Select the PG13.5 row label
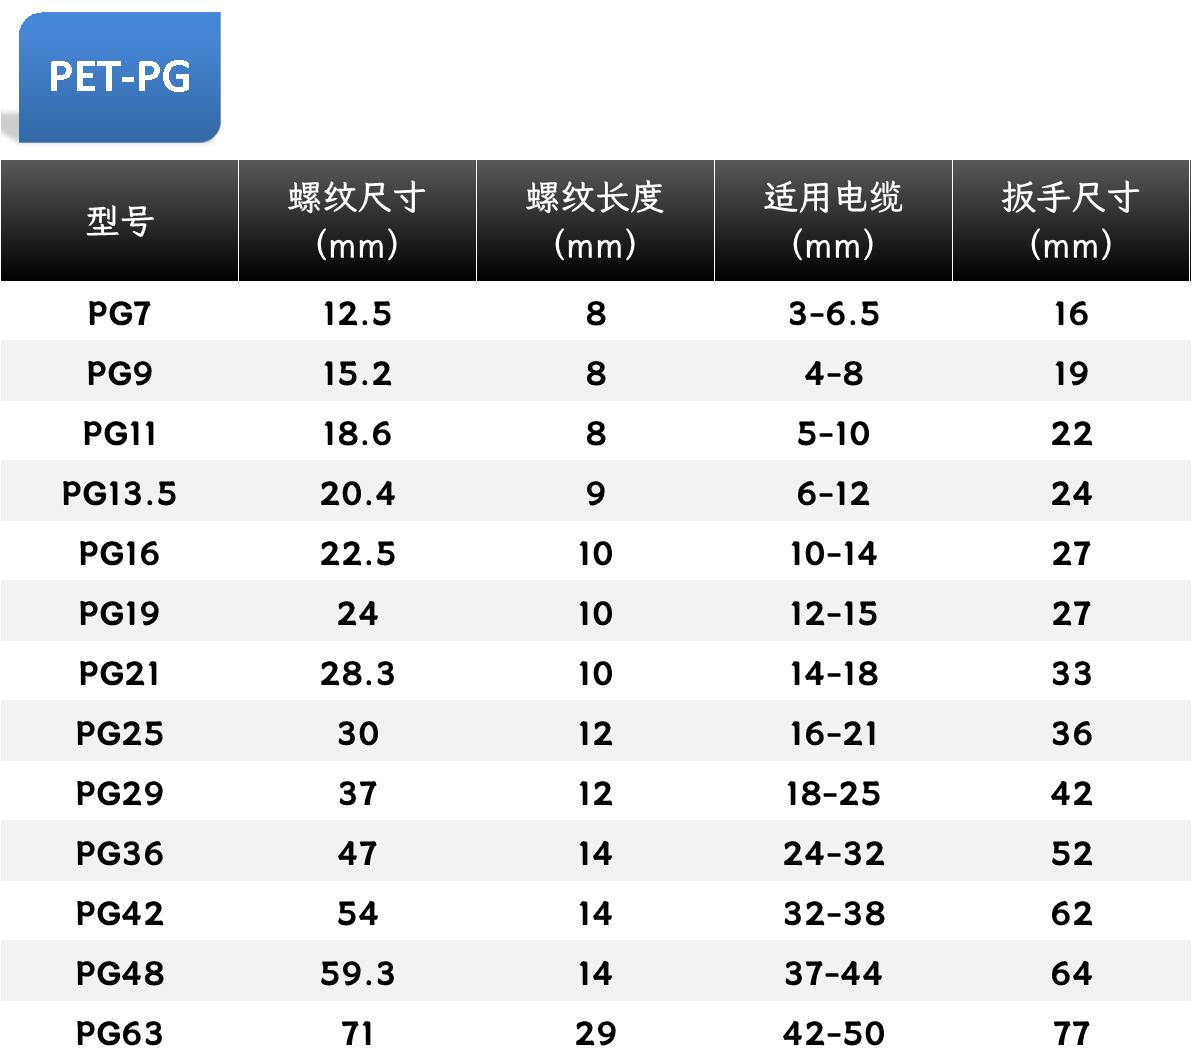The image size is (1192, 1062). (119, 493)
